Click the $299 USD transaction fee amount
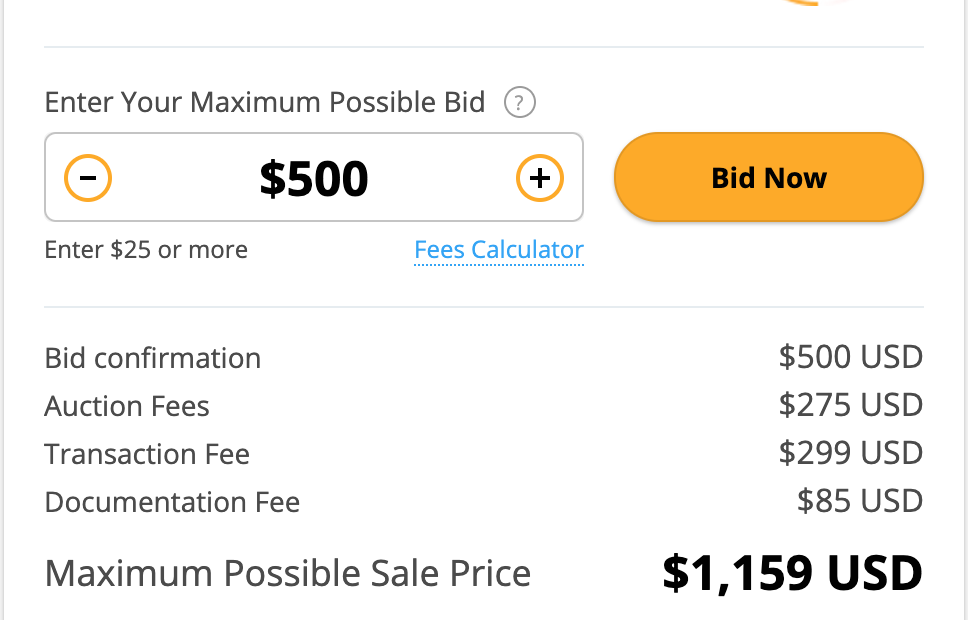Image resolution: width=968 pixels, height=620 pixels. (x=851, y=453)
